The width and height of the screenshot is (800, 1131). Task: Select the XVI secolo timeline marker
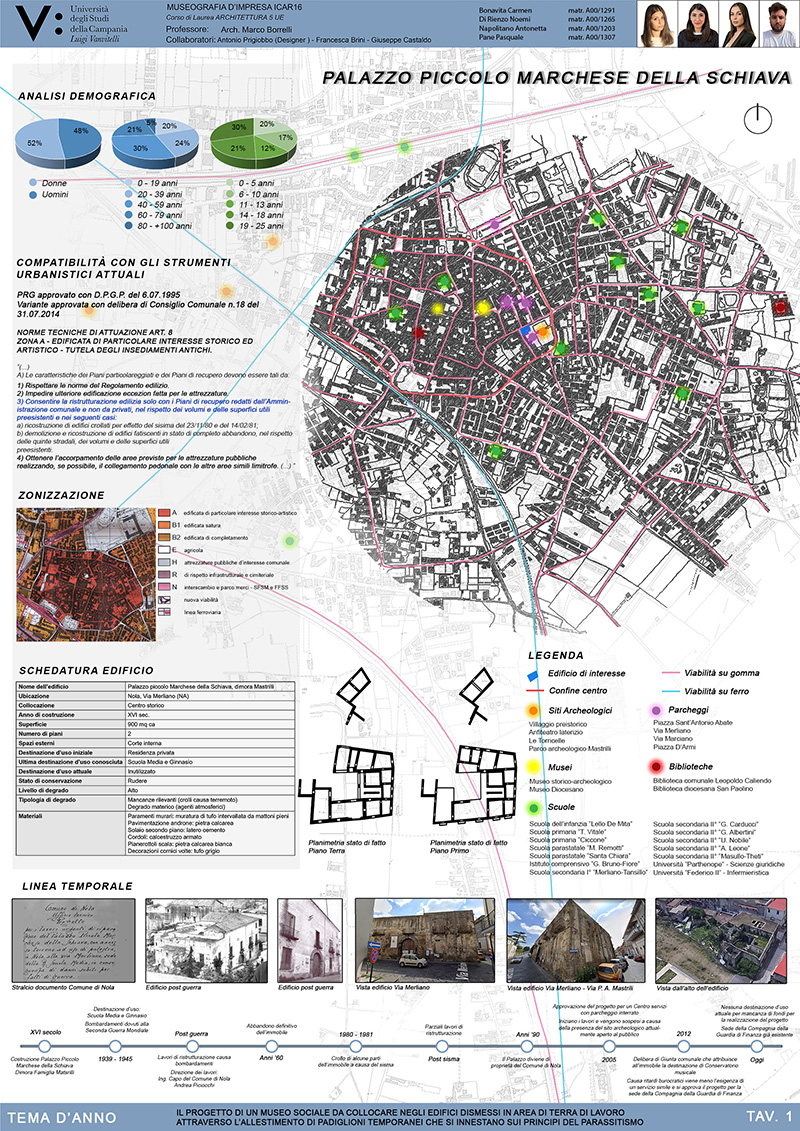tap(44, 1046)
